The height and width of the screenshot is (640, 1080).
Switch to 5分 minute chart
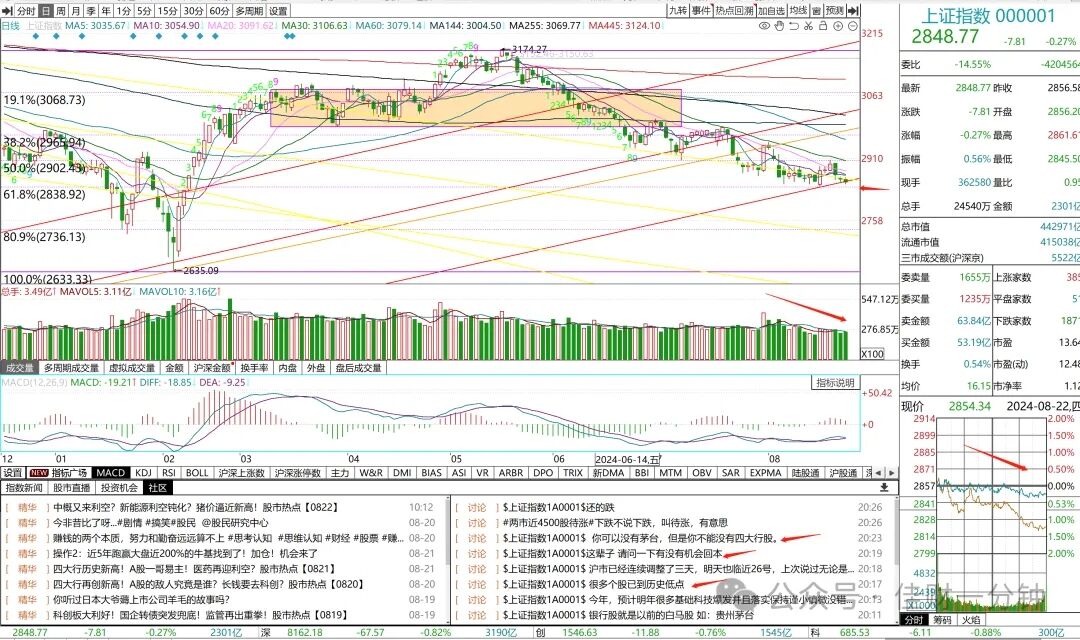144,11
